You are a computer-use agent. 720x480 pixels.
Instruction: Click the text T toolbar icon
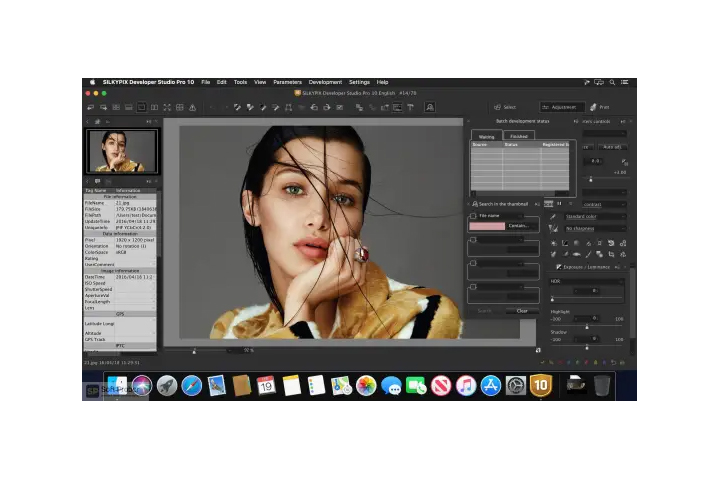click(x=411, y=107)
